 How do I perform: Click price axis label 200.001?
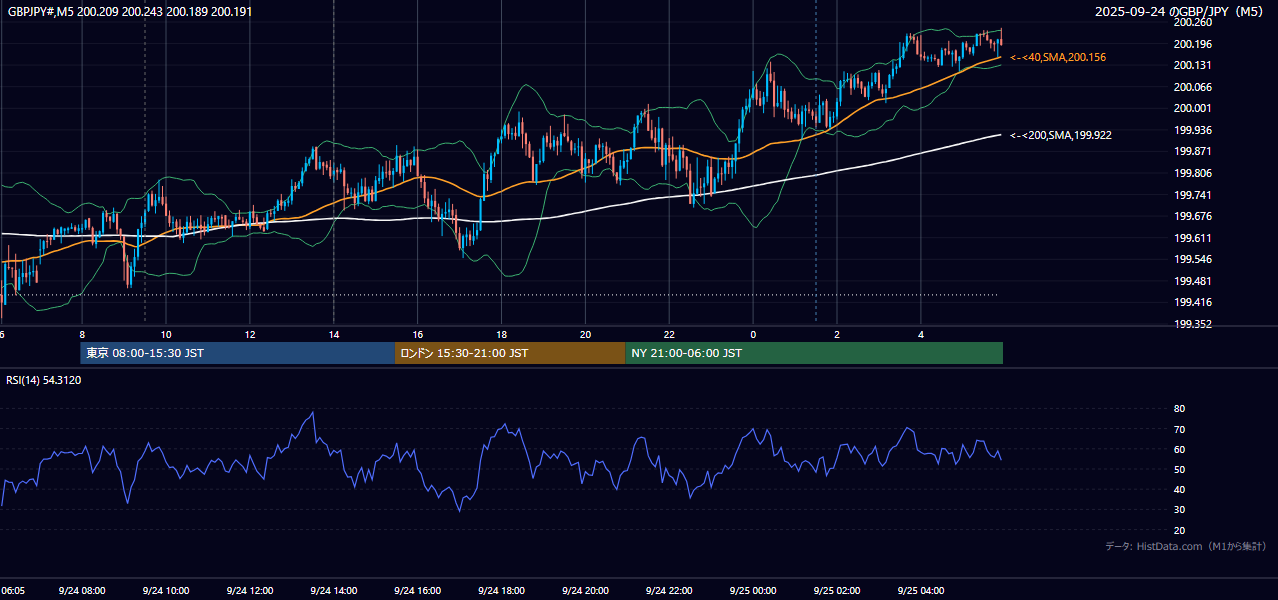tap(1192, 108)
